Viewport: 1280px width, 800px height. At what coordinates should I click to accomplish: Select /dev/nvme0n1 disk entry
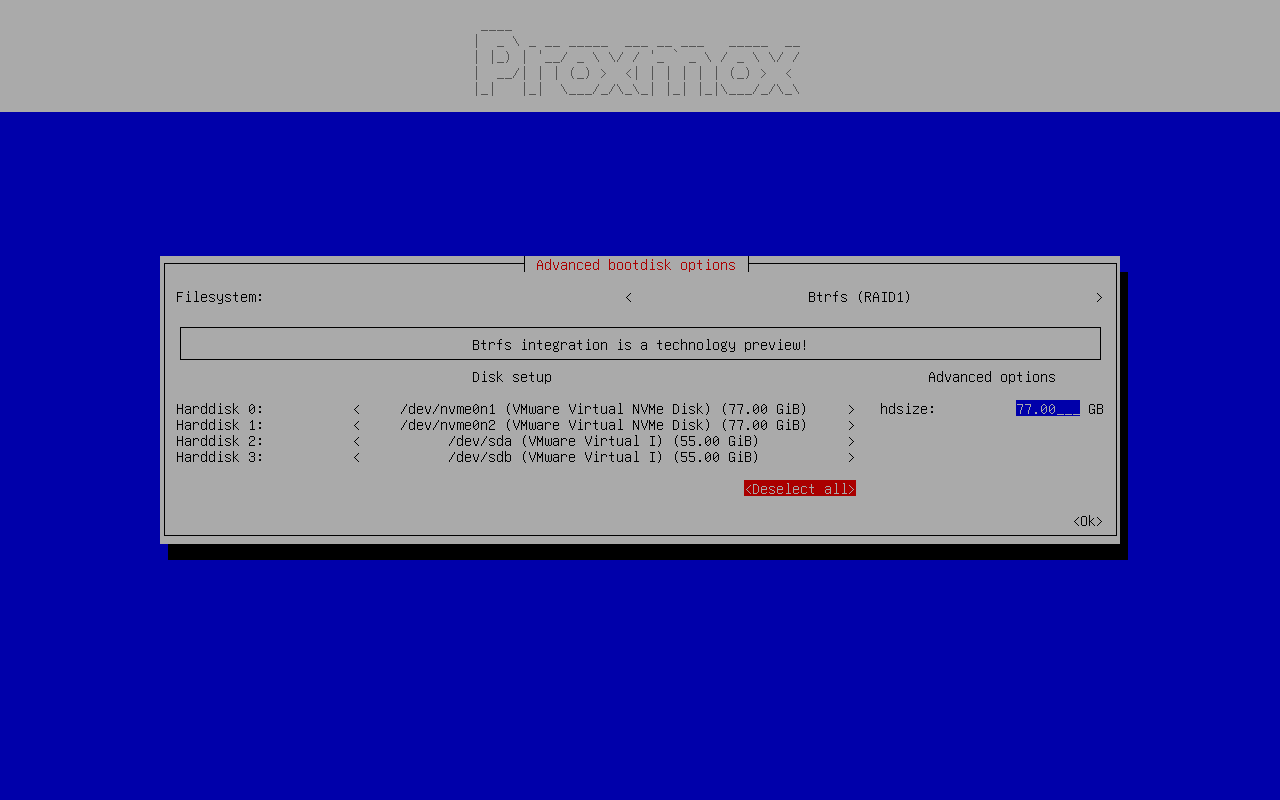pos(604,409)
